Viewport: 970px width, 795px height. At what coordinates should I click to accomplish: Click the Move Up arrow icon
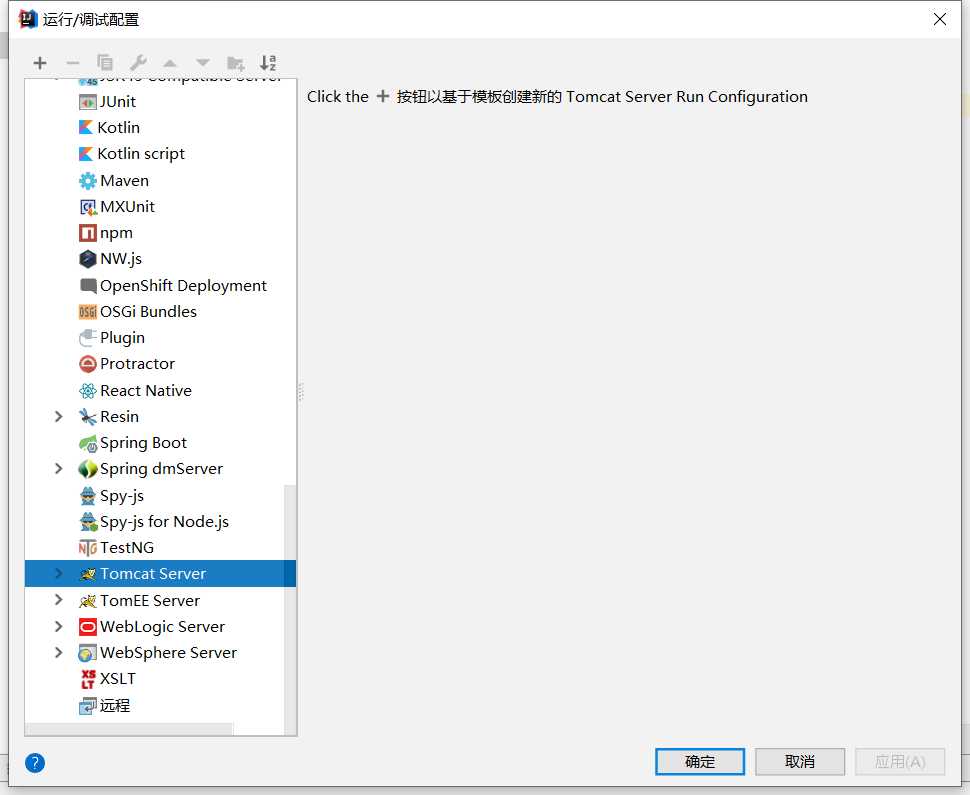pyautogui.click(x=170, y=63)
